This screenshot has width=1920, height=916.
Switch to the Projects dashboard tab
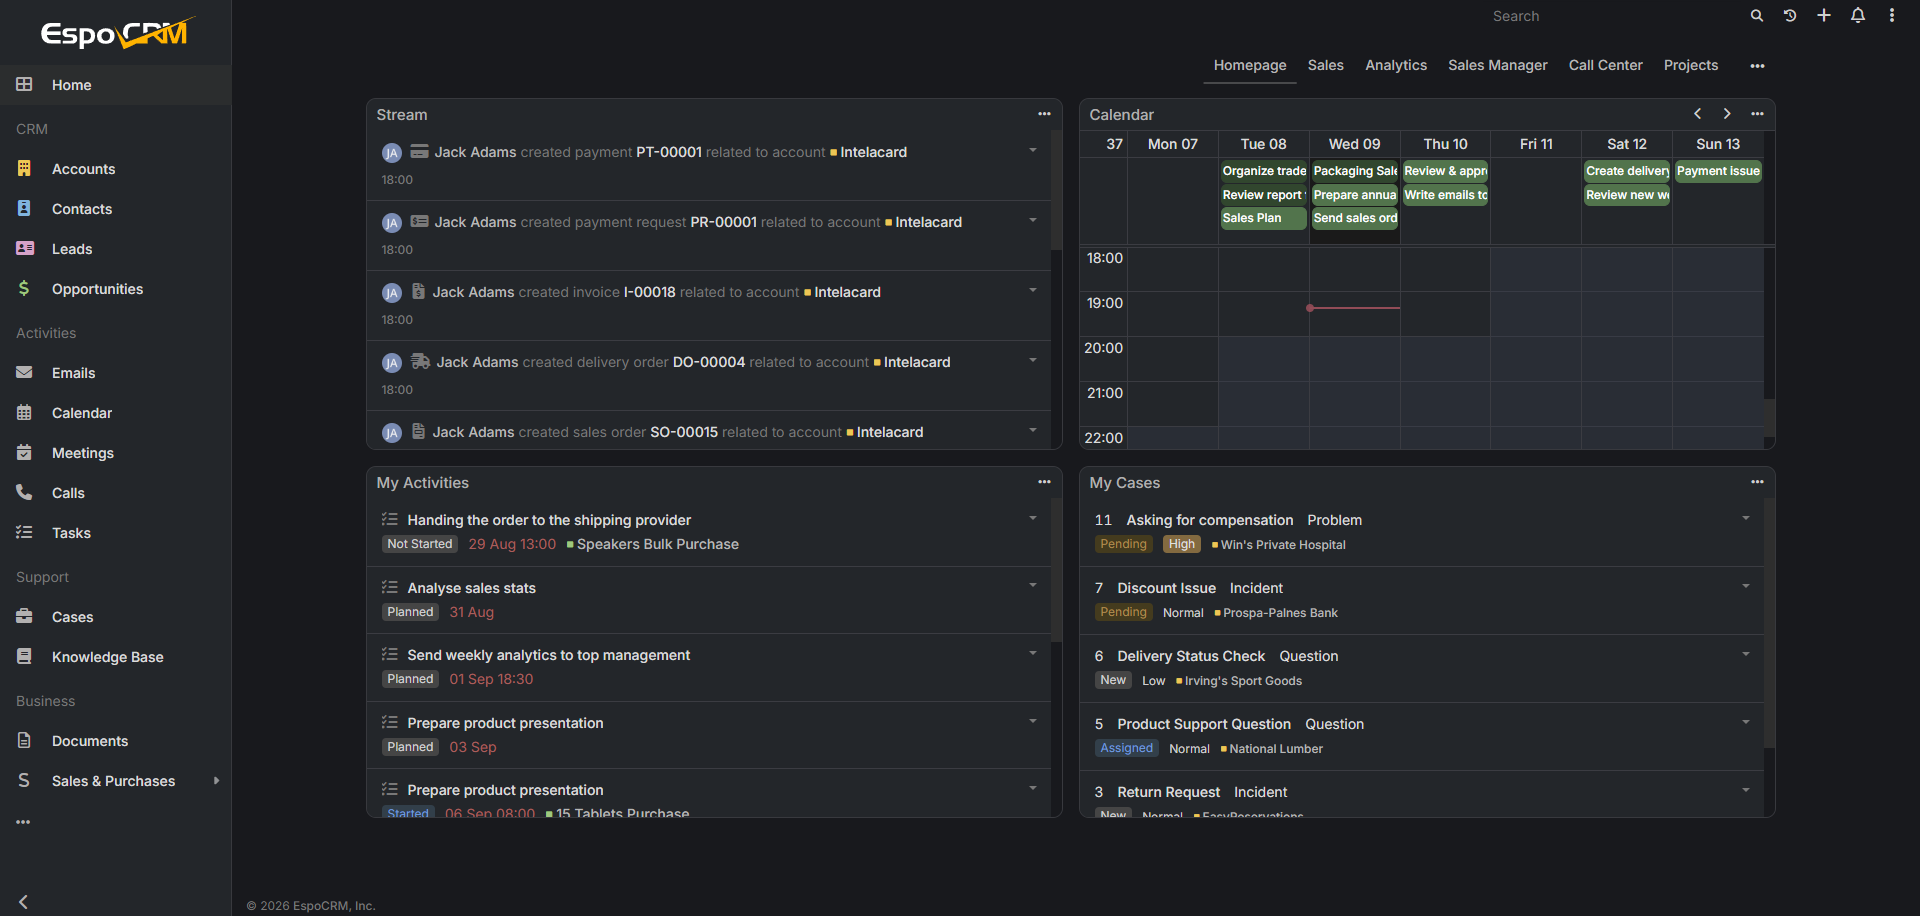tap(1691, 65)
